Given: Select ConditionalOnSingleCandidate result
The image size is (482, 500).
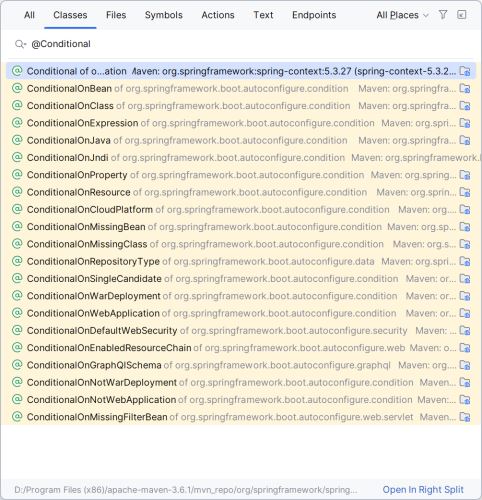Looking at the screenshot, I should [241, 279].
